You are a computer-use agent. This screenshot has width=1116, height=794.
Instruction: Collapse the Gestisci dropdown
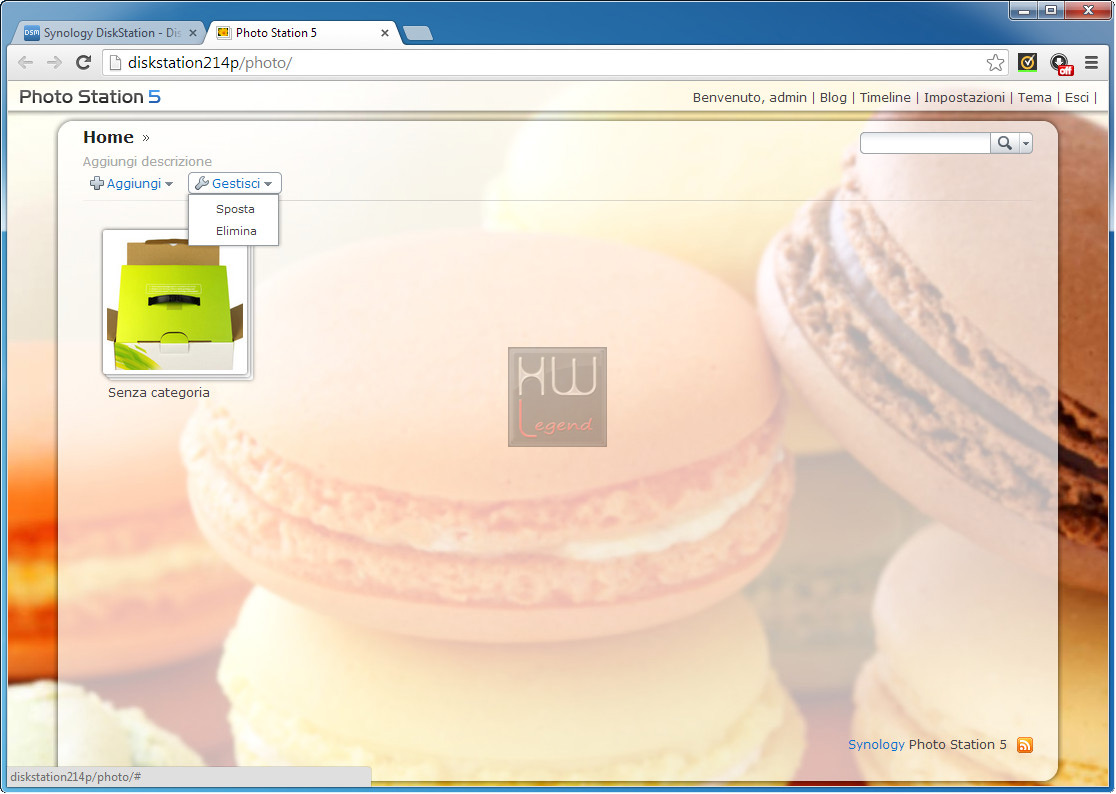pos(235,184)
